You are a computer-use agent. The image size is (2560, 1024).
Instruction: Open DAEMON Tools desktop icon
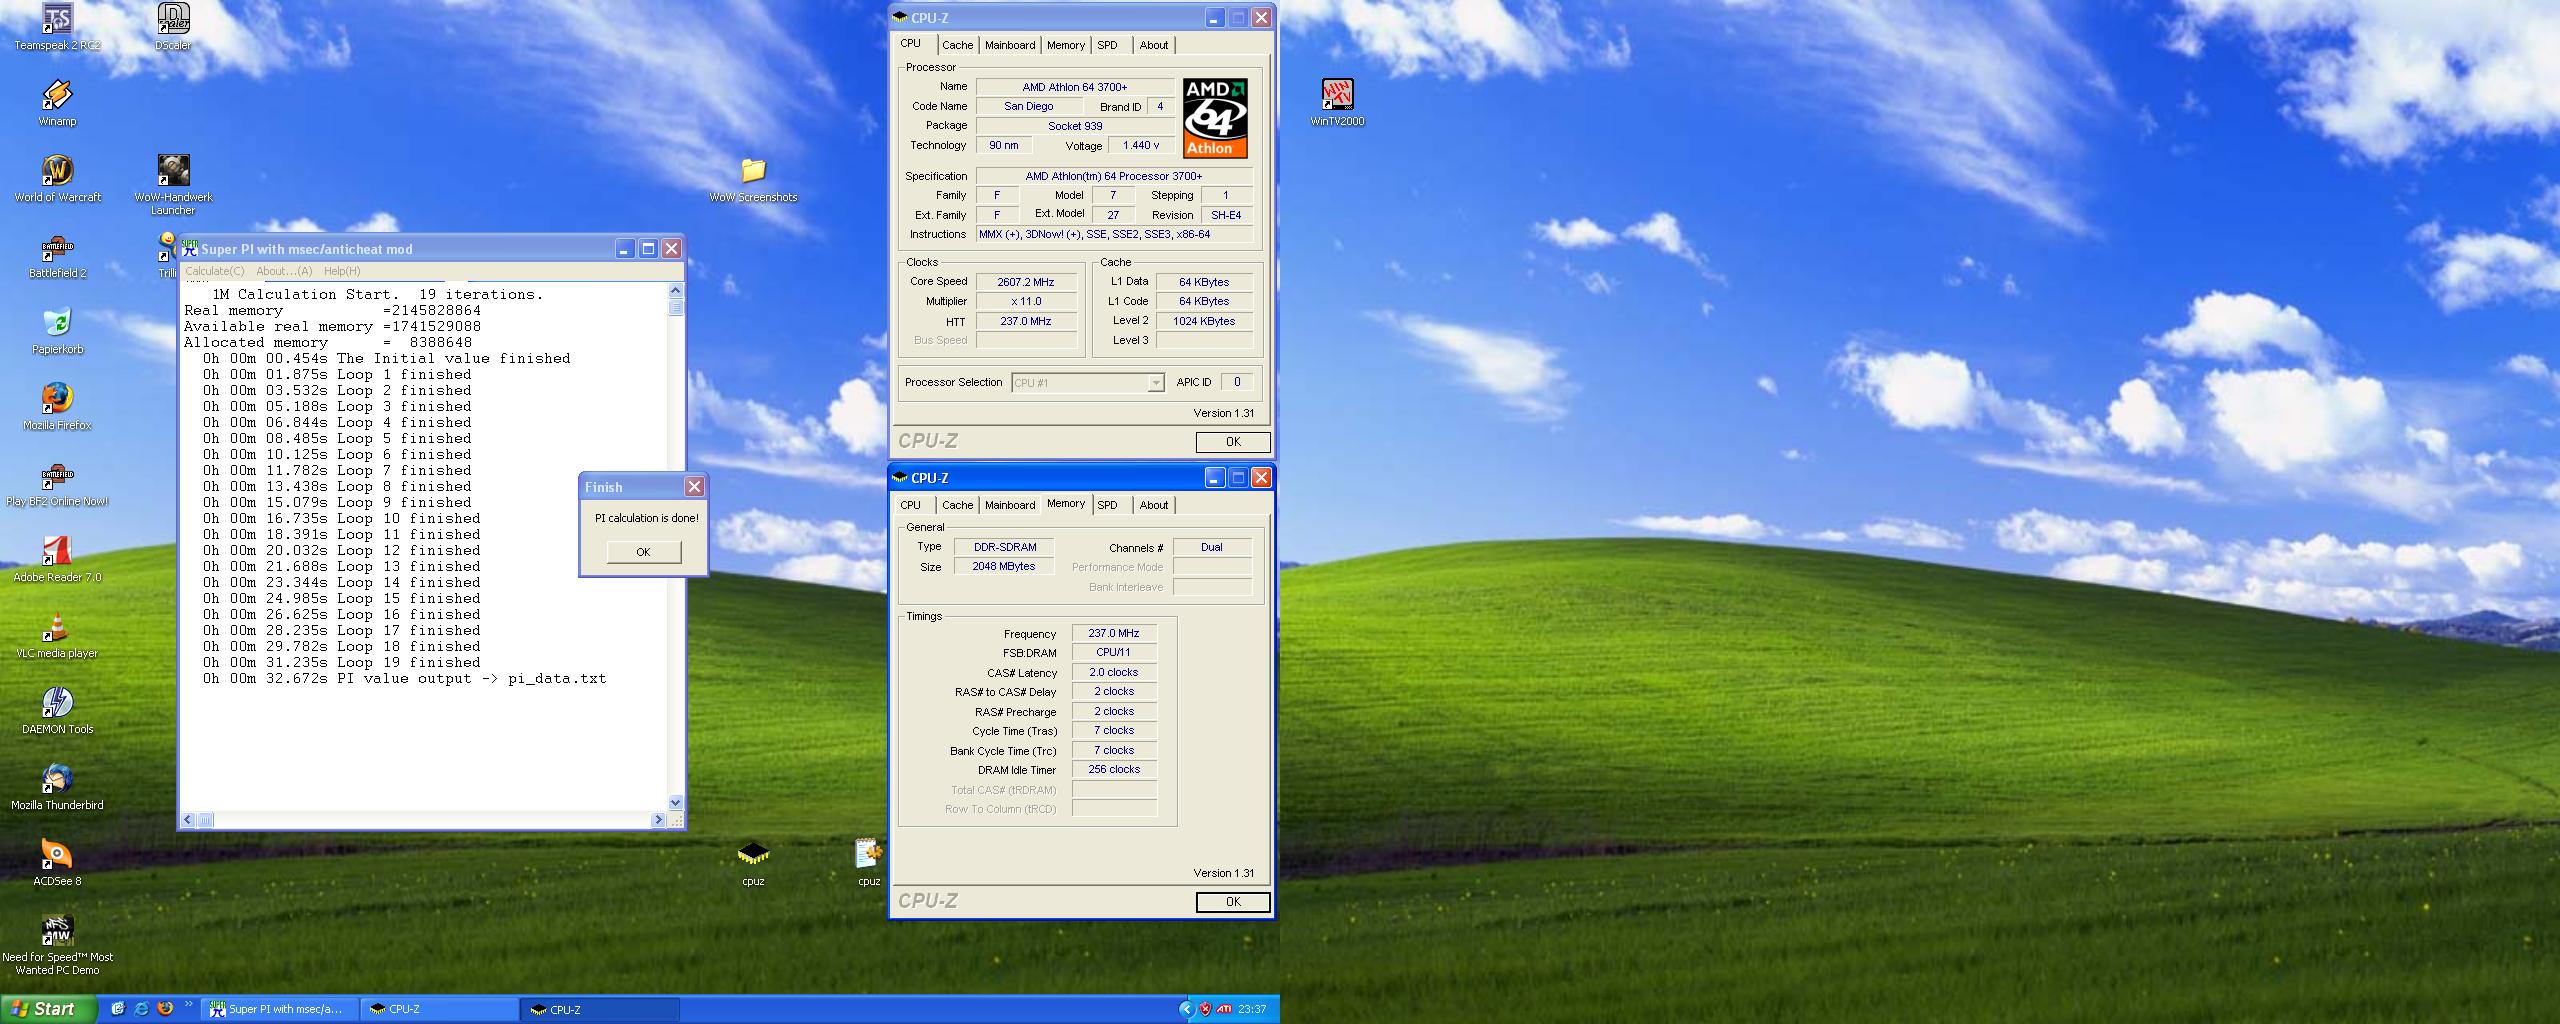click(57, 704)
